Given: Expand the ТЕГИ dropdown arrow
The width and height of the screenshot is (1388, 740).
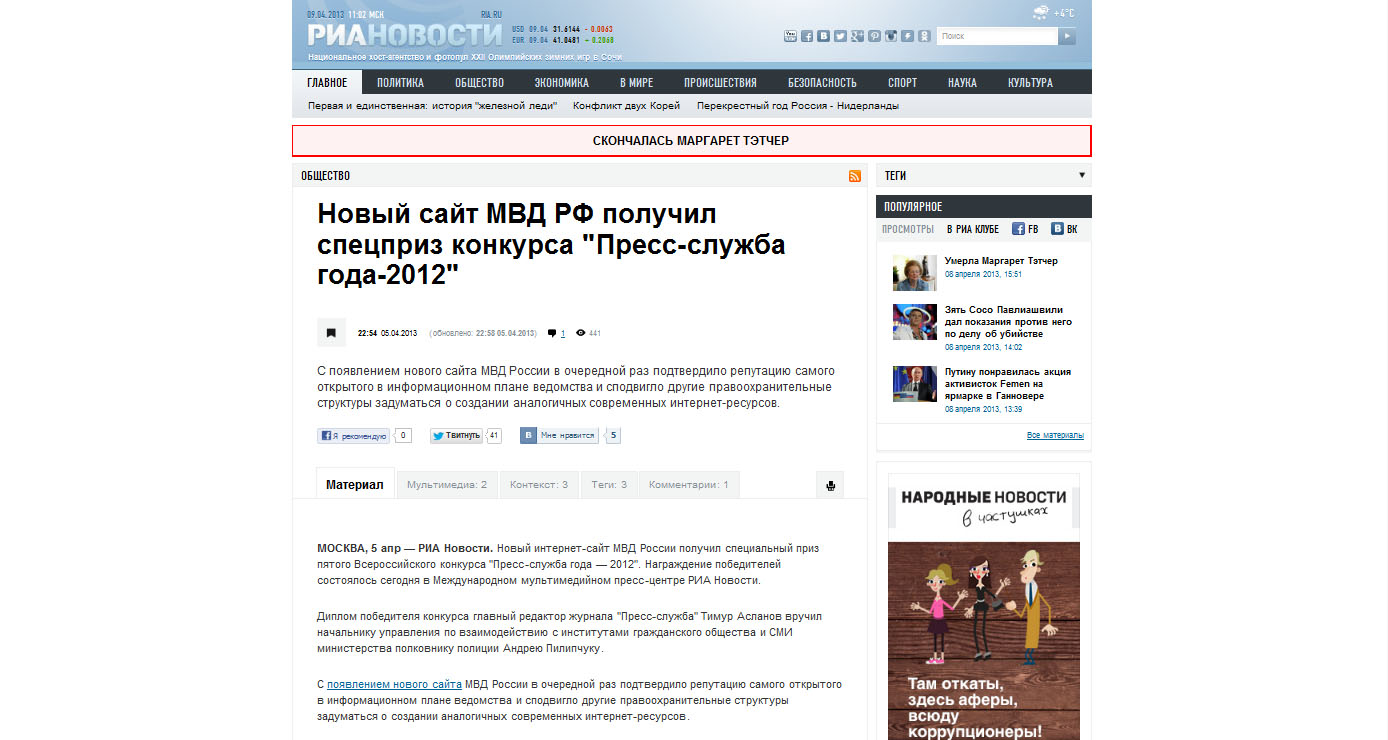Looking at the screenshot, I should [x=1082, y=175].
